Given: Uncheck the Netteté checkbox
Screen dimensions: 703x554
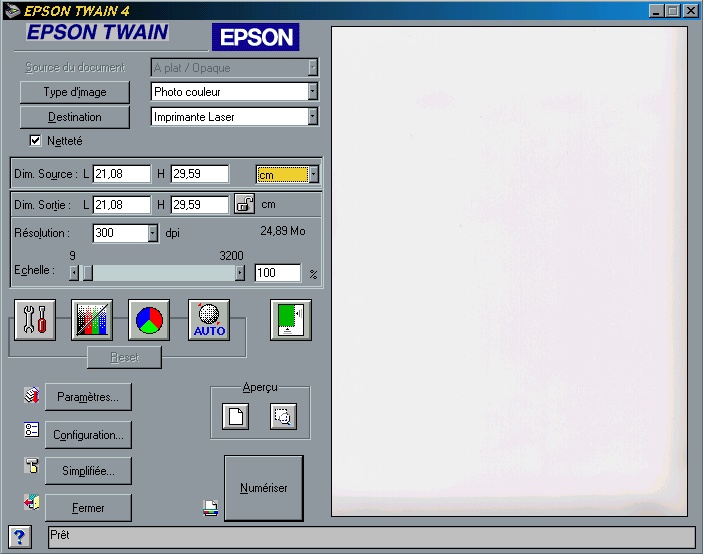Looking at the screenshot, I should (x=35, y=141).
